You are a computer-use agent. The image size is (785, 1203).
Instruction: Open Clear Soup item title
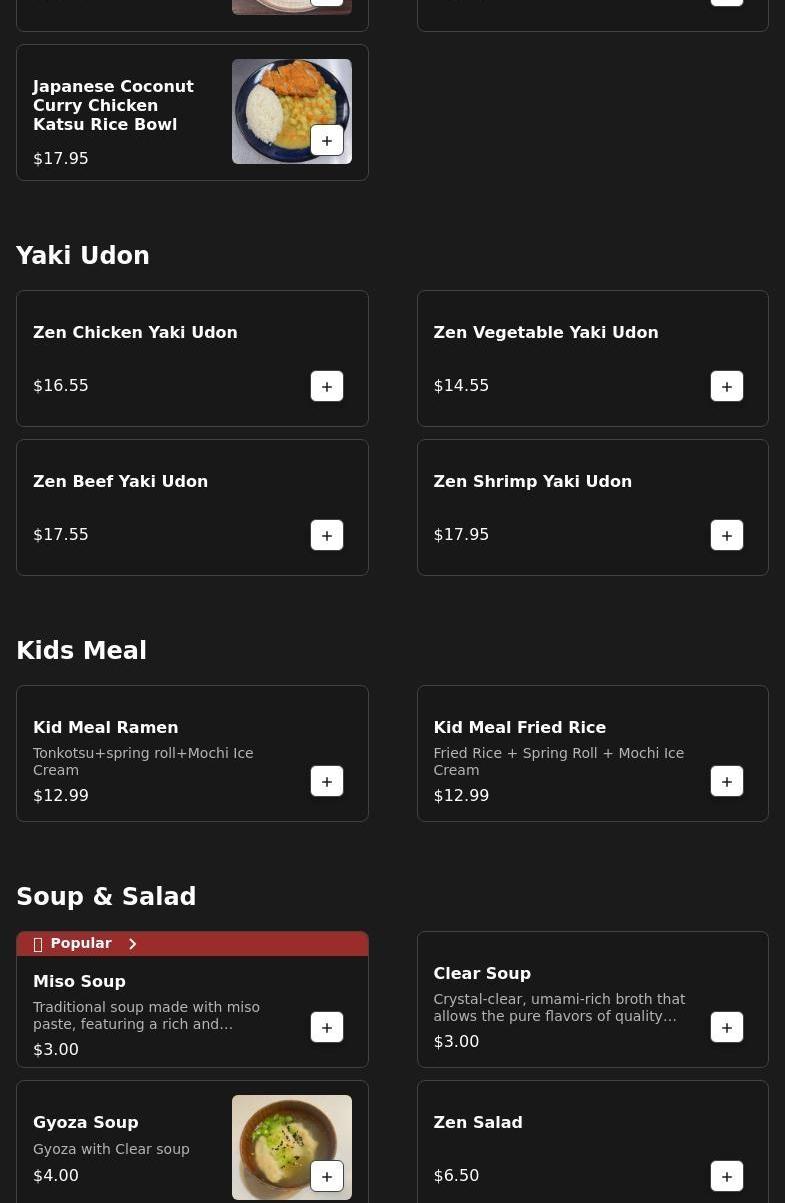pyautogui.click(x=482, y=974)
